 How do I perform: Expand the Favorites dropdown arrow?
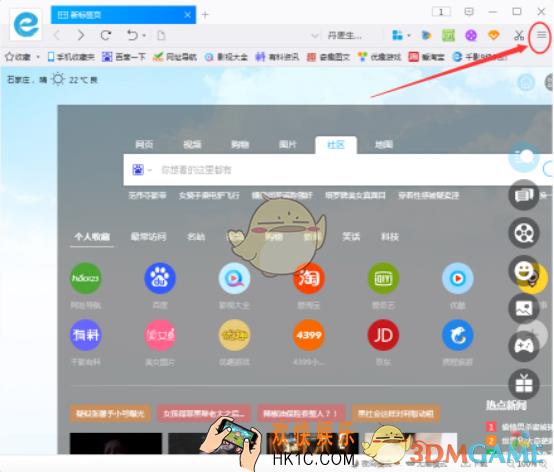(38, 57)
